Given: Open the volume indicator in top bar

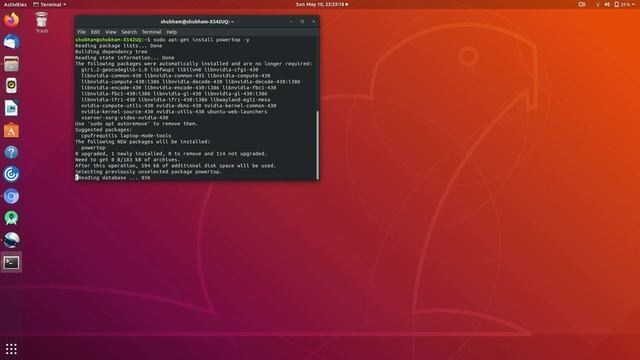Looking at the screenshot, I should (x=607, y=4).
